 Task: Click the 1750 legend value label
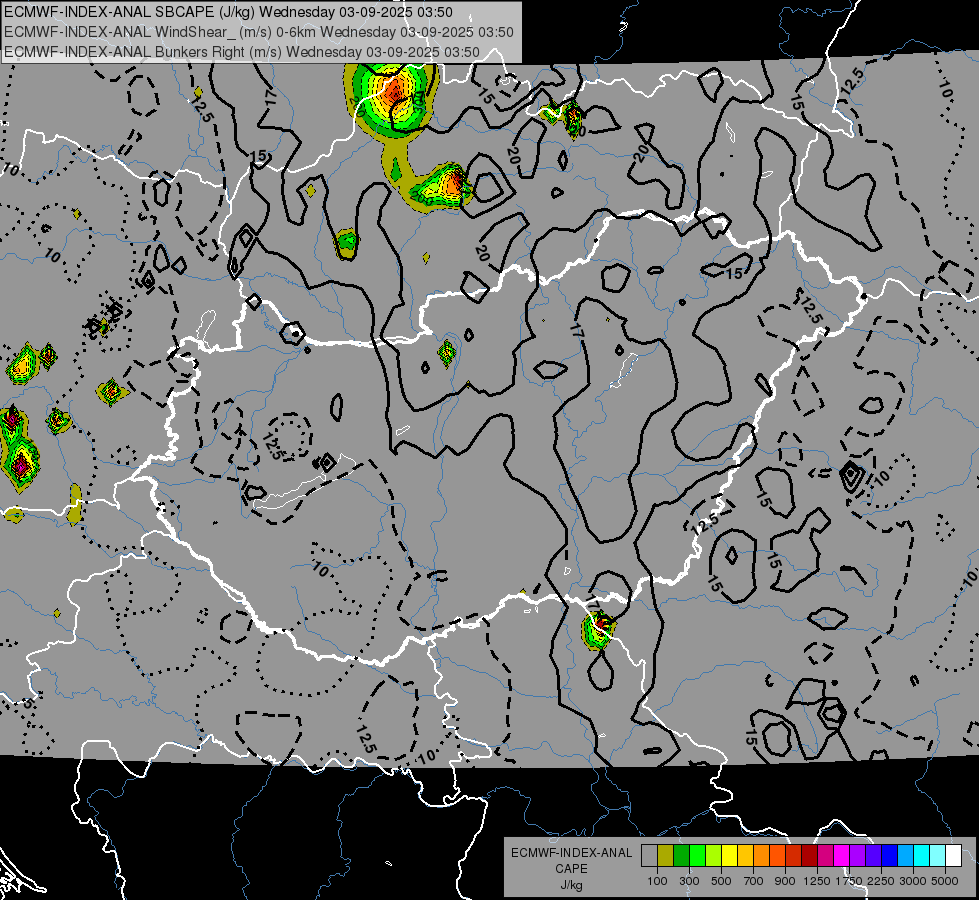[849, 881]
